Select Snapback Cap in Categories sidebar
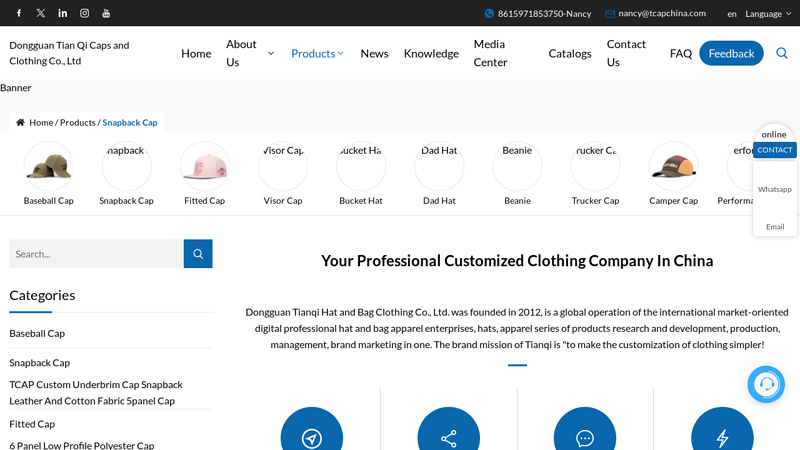 [x=39, y=363]
